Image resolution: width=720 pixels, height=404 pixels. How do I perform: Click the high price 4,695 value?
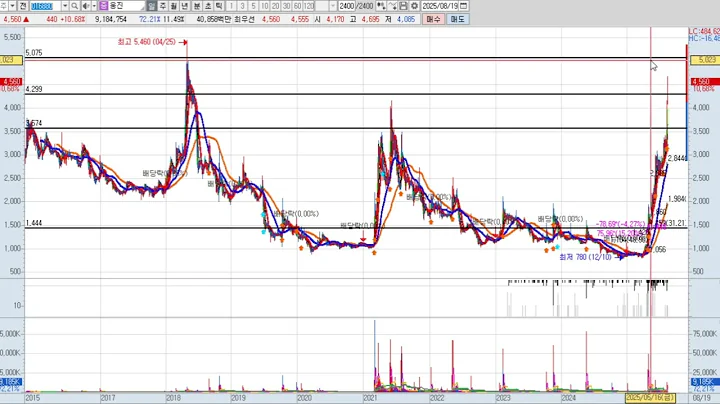tap(370, 19)
